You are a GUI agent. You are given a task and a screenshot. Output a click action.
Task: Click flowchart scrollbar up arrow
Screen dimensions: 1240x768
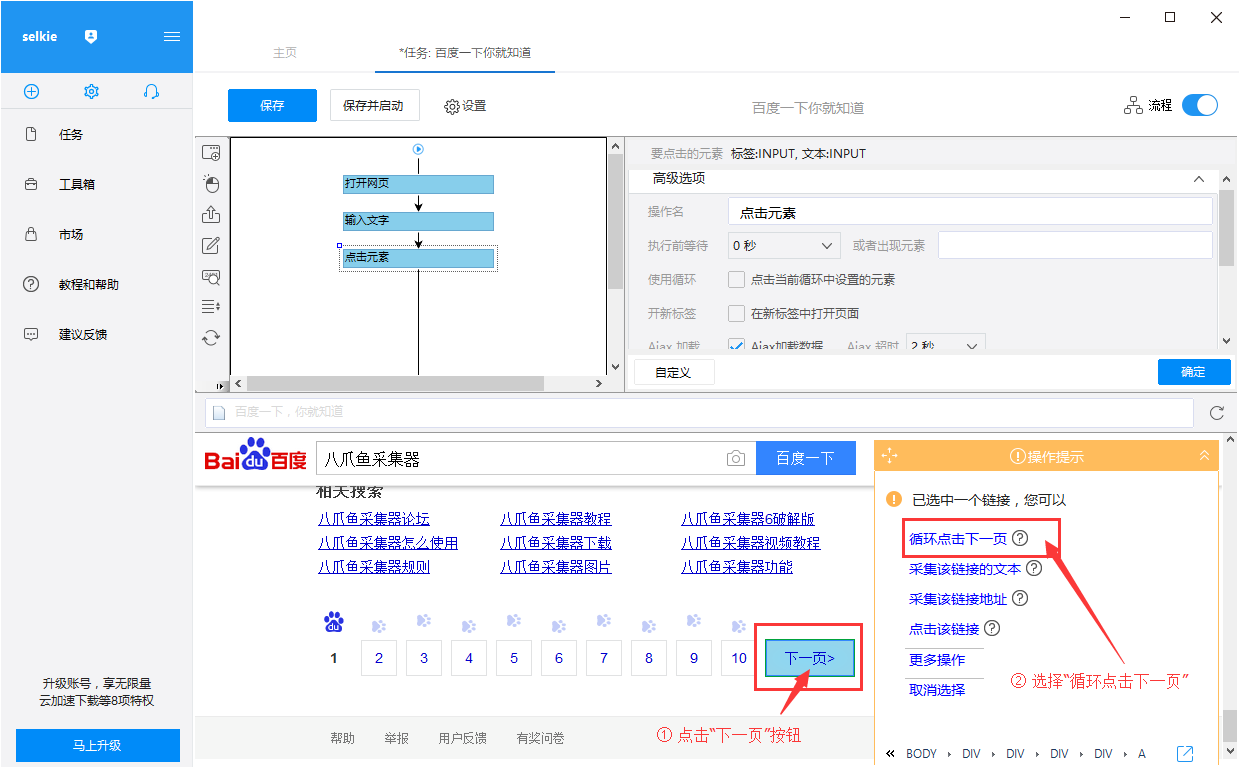pyautogui.click(x=616, y=147)
